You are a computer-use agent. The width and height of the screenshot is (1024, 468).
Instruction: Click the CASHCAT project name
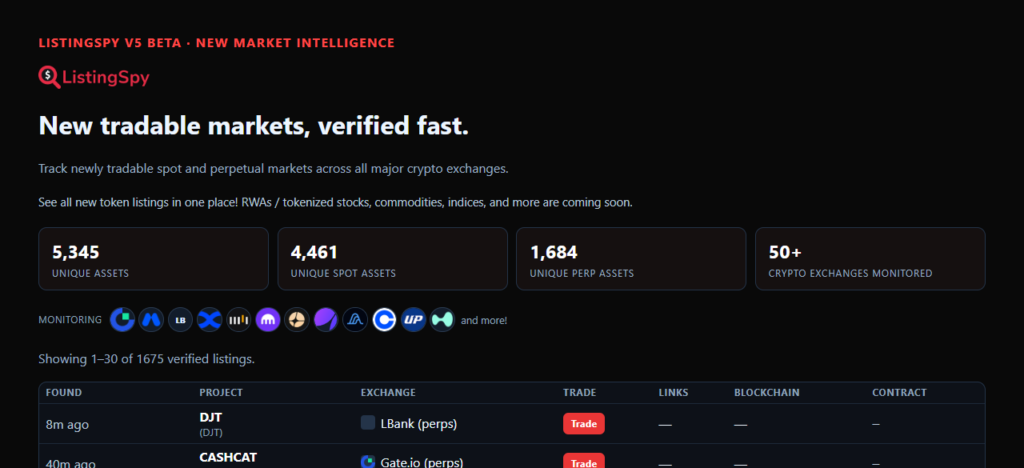(x=228, y=458)
